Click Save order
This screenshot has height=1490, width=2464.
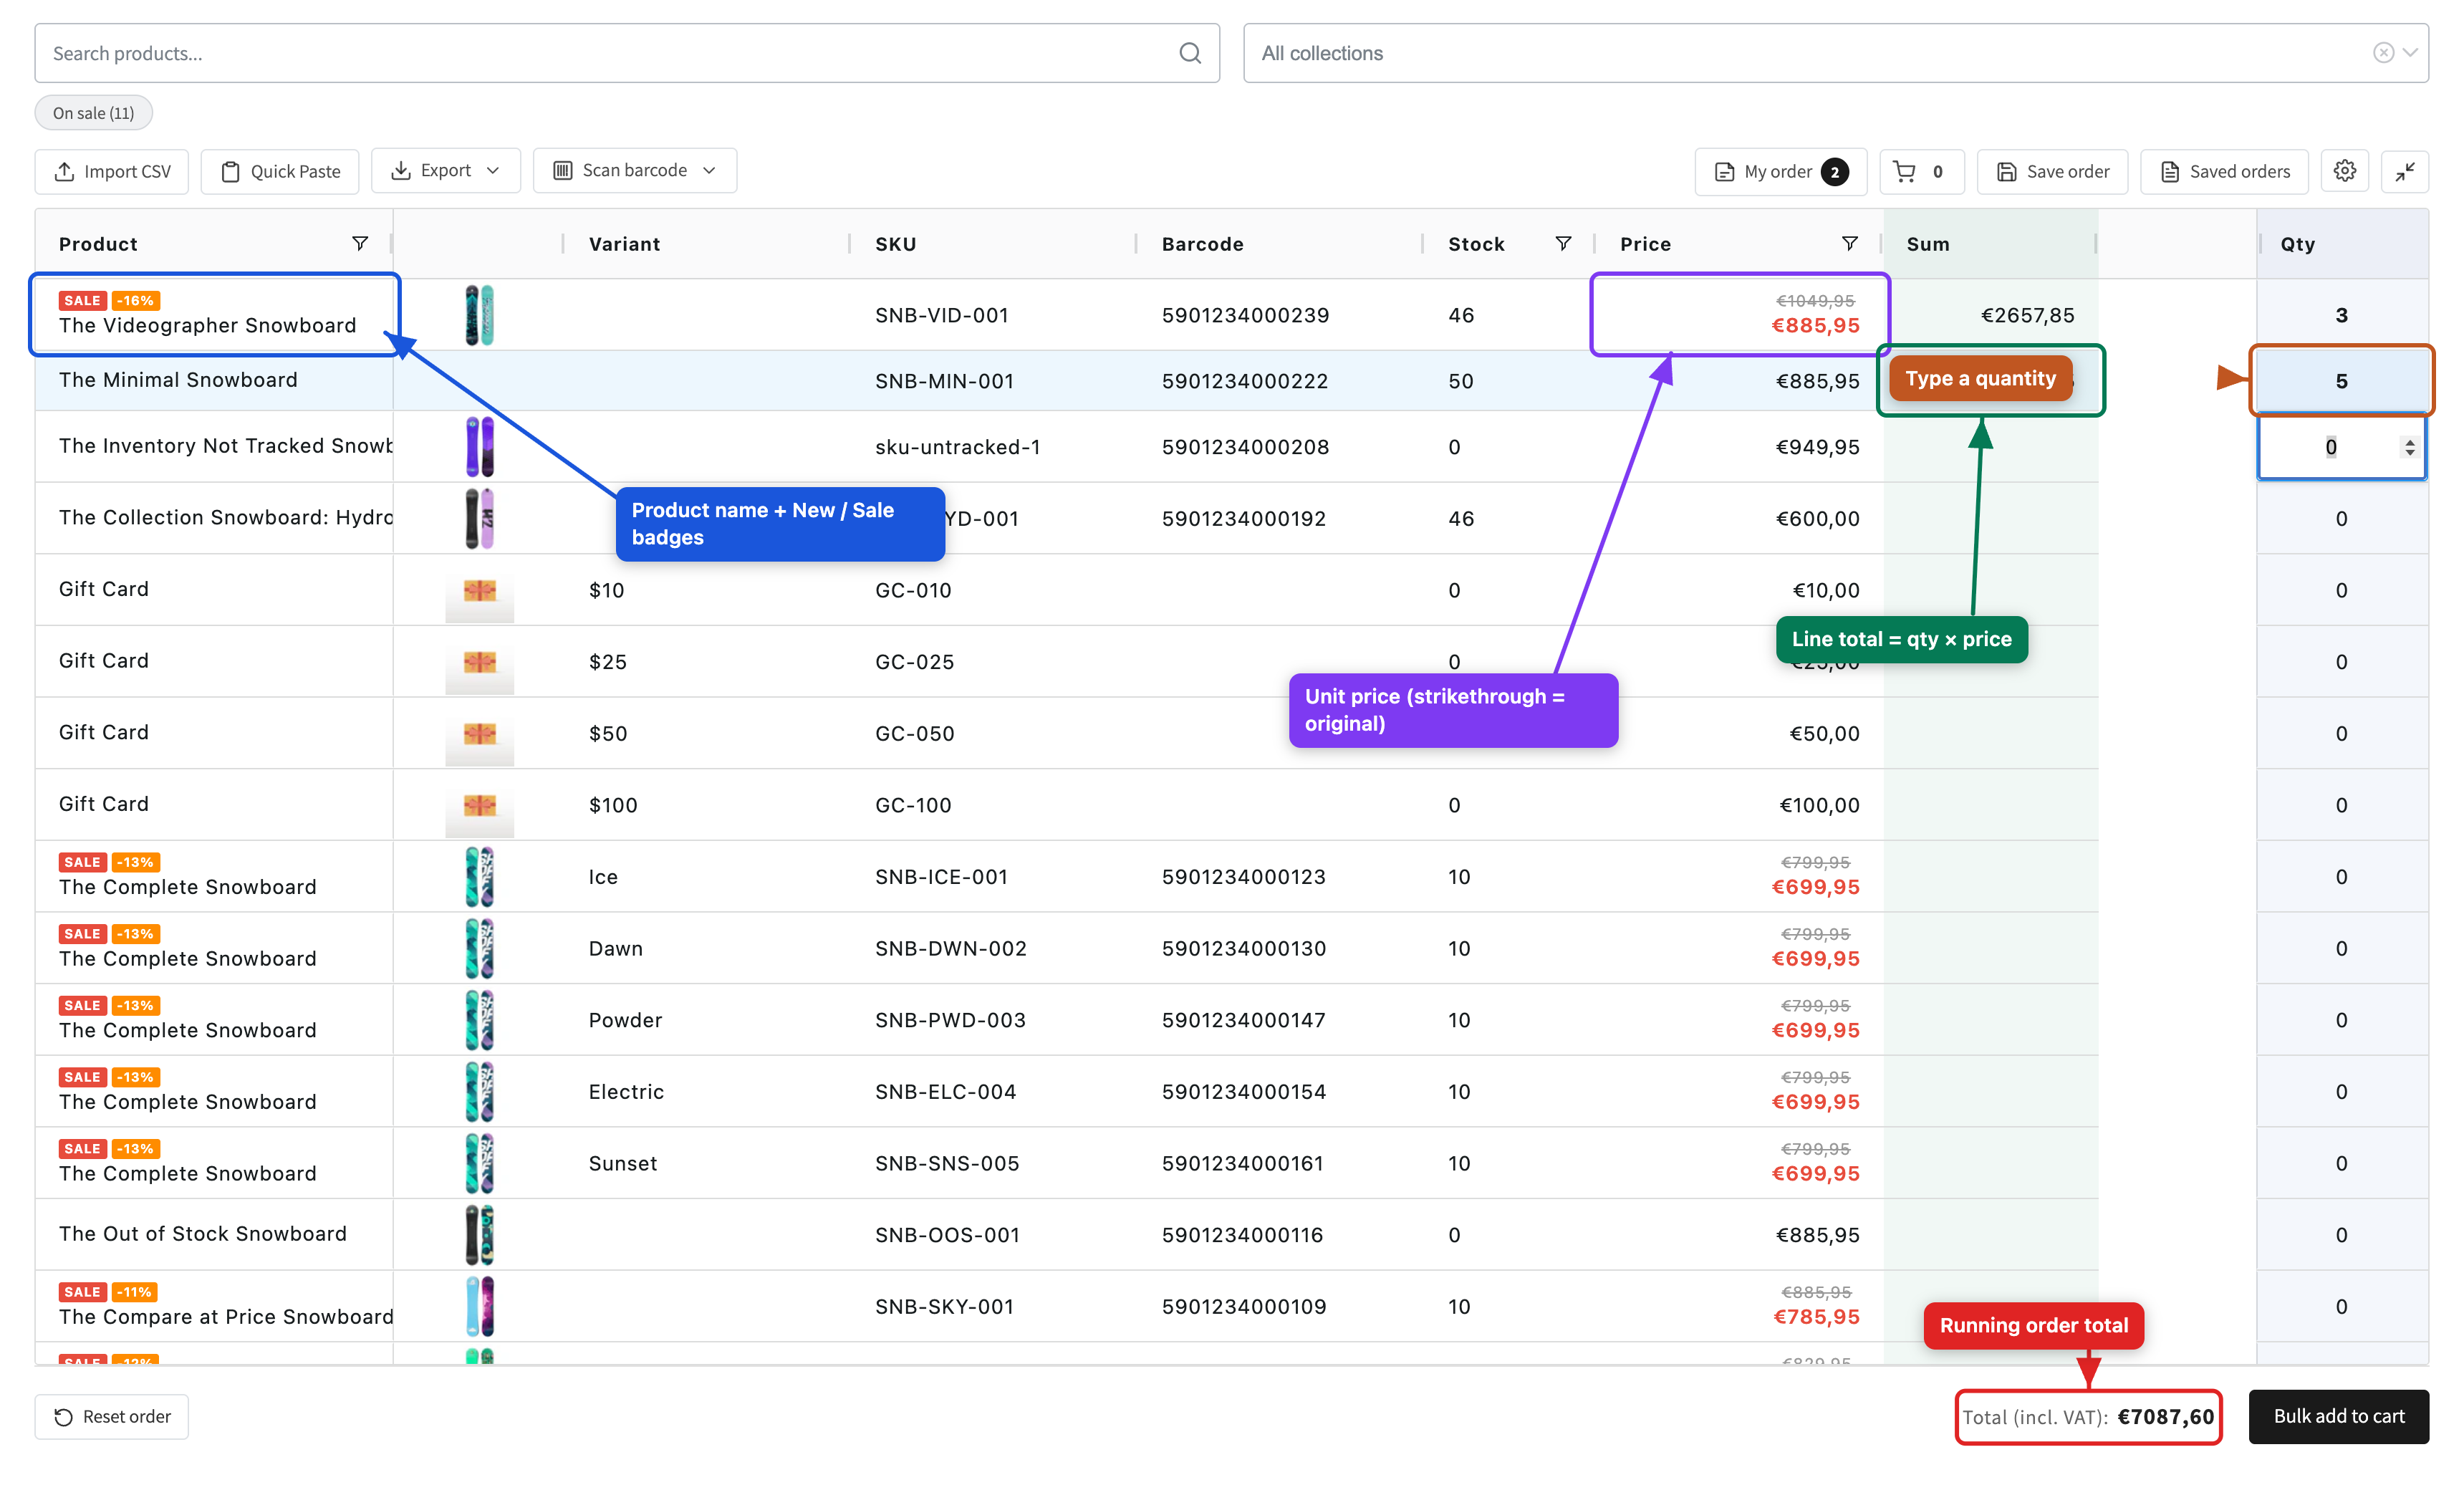[2052, 171]
